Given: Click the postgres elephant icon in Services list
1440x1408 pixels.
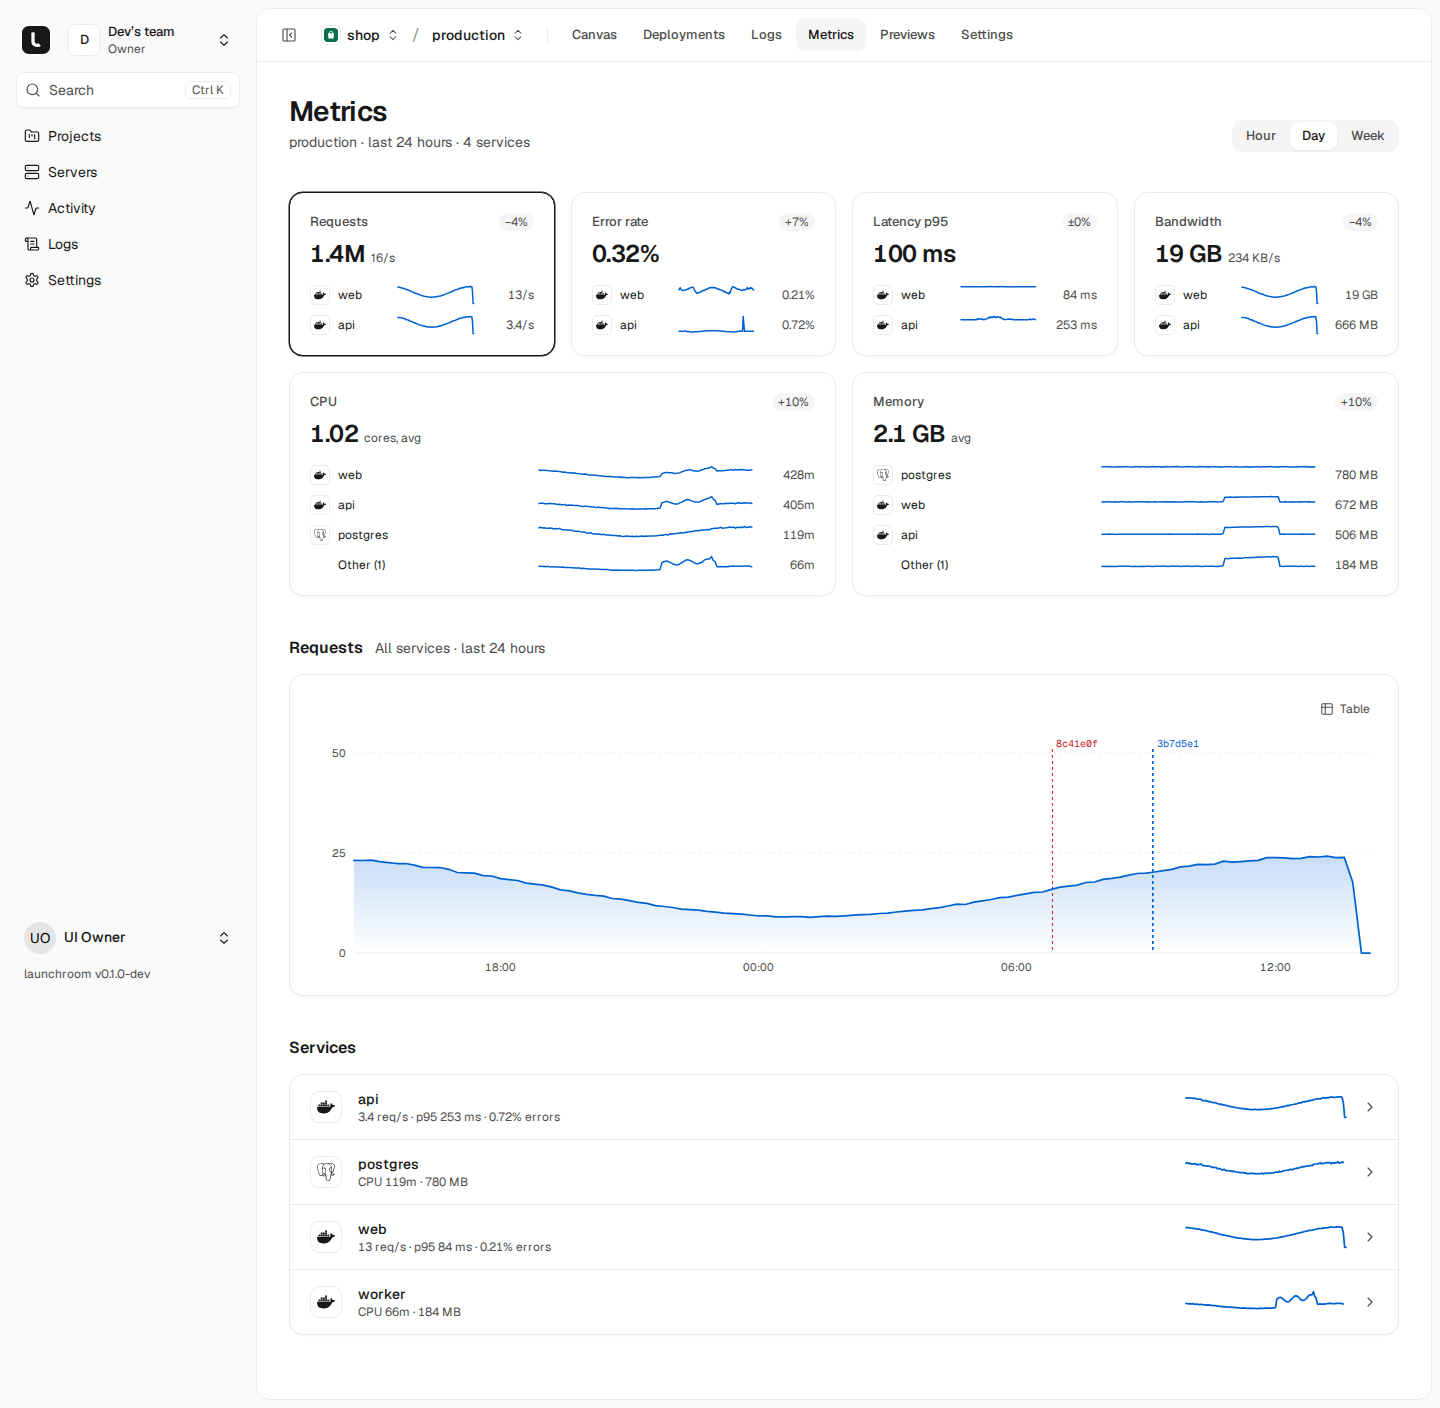Looking at the screenshot, I should tap(326, 1172).
